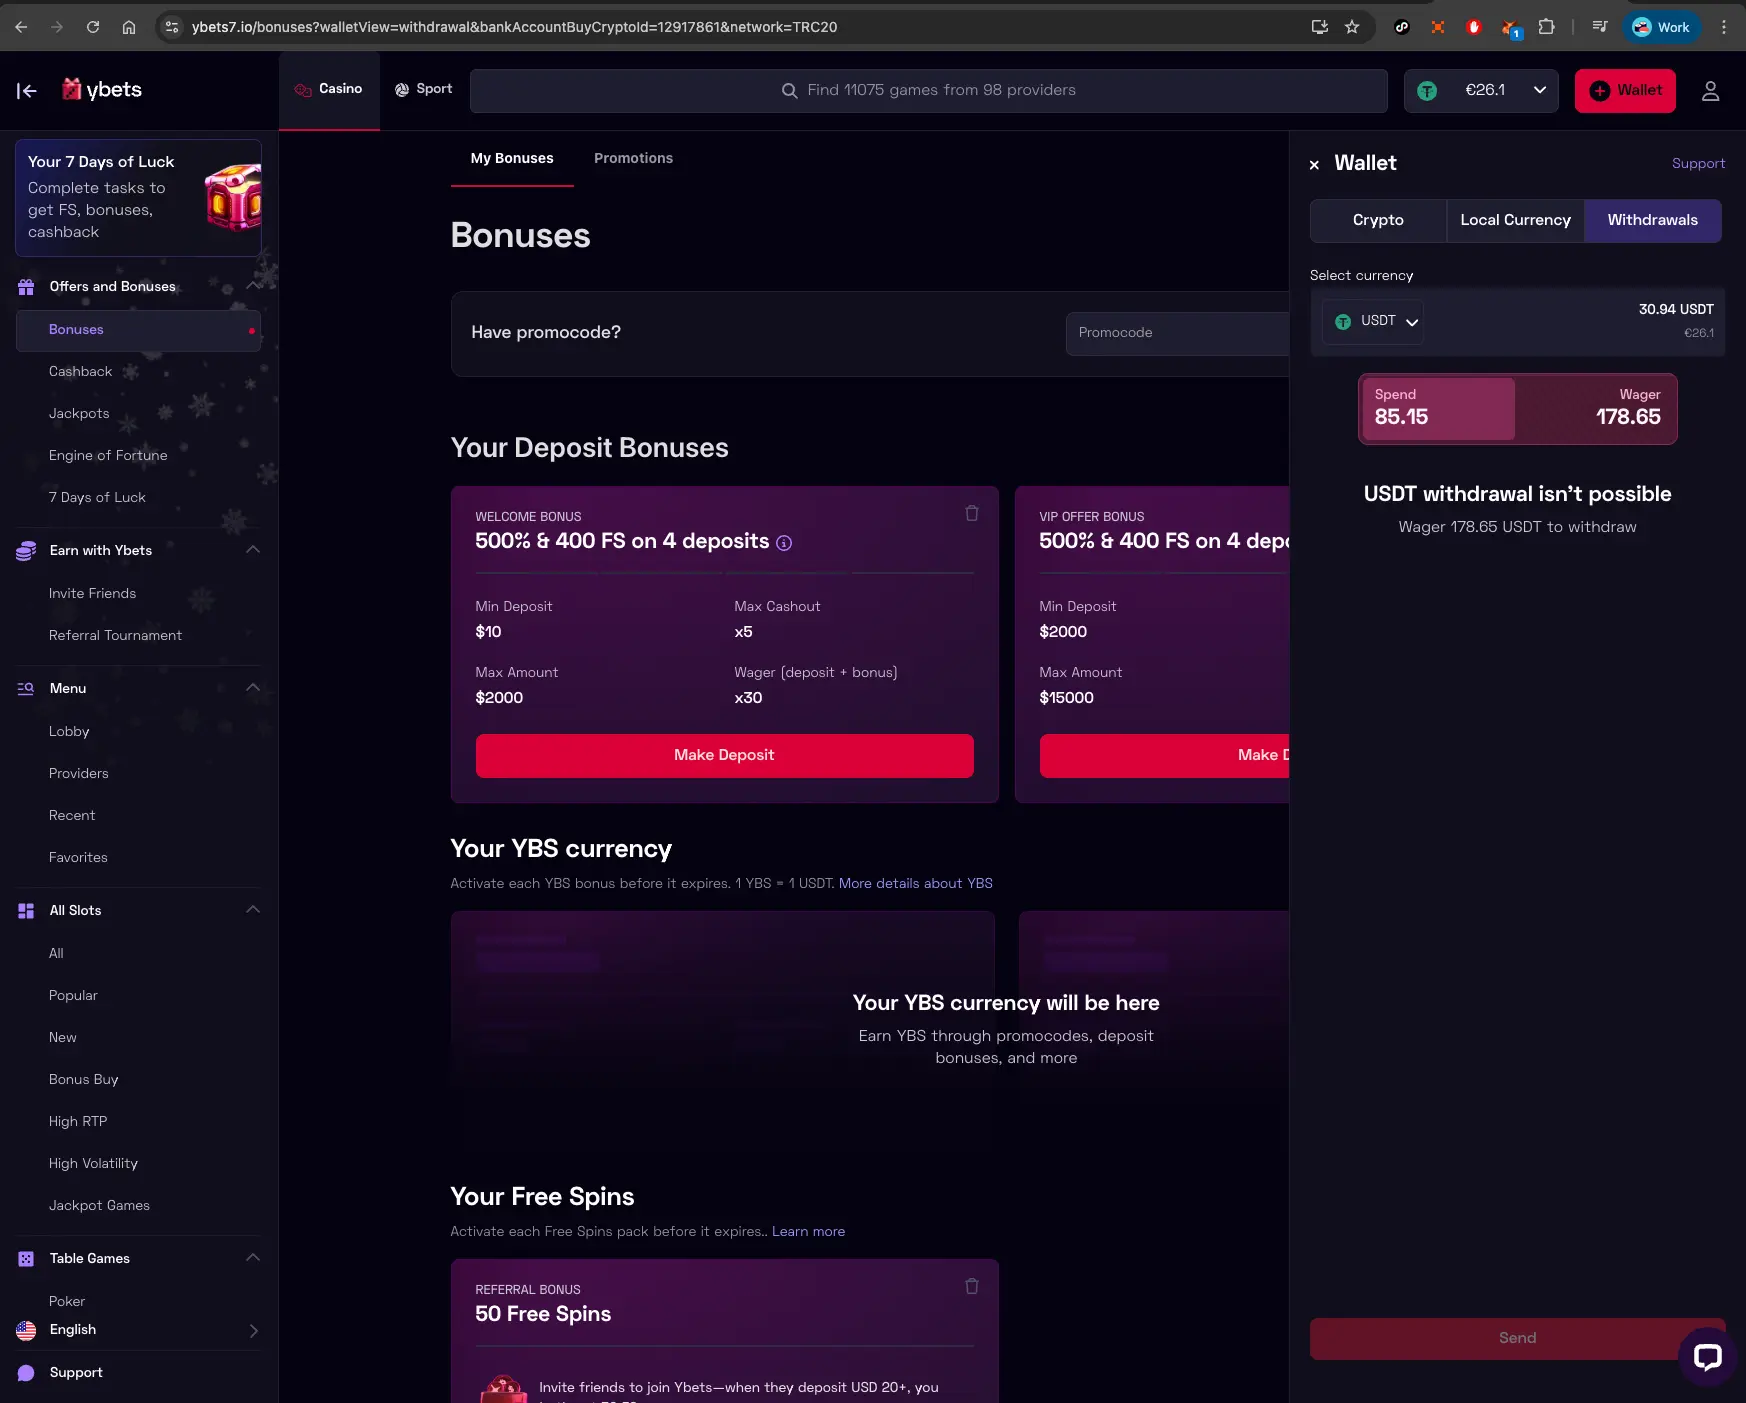Click the Menu search-list icon
This screenshot has width=1746, height=1403.
(x=26, y=689)
